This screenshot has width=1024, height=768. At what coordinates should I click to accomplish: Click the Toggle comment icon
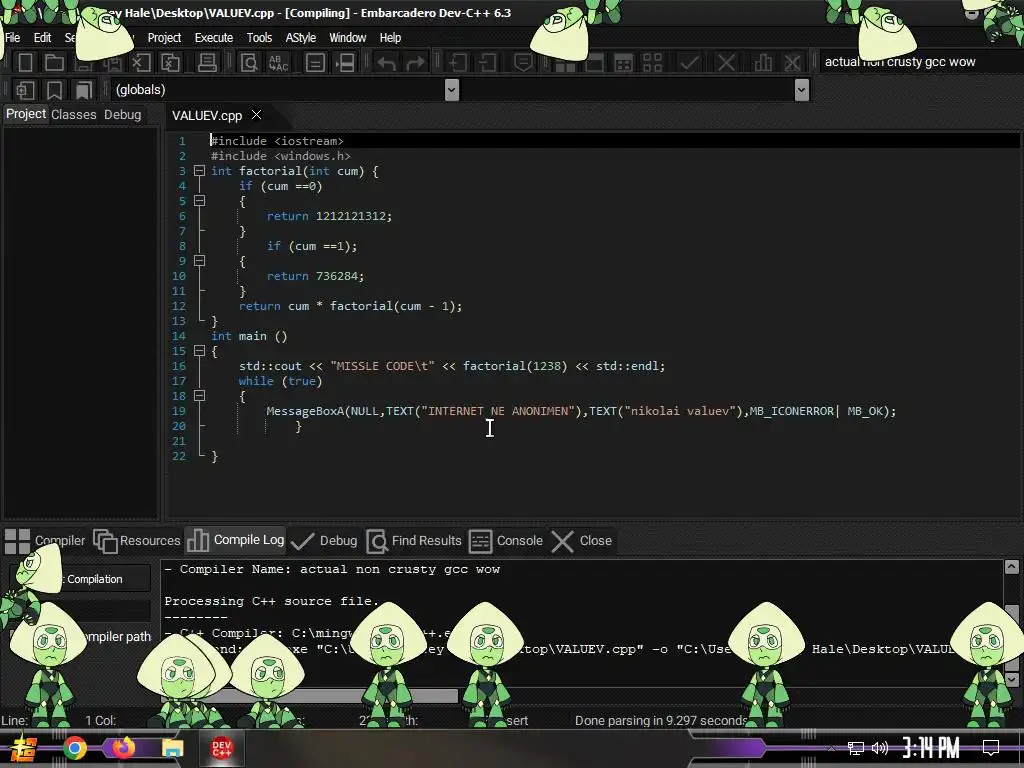[523, 63]
